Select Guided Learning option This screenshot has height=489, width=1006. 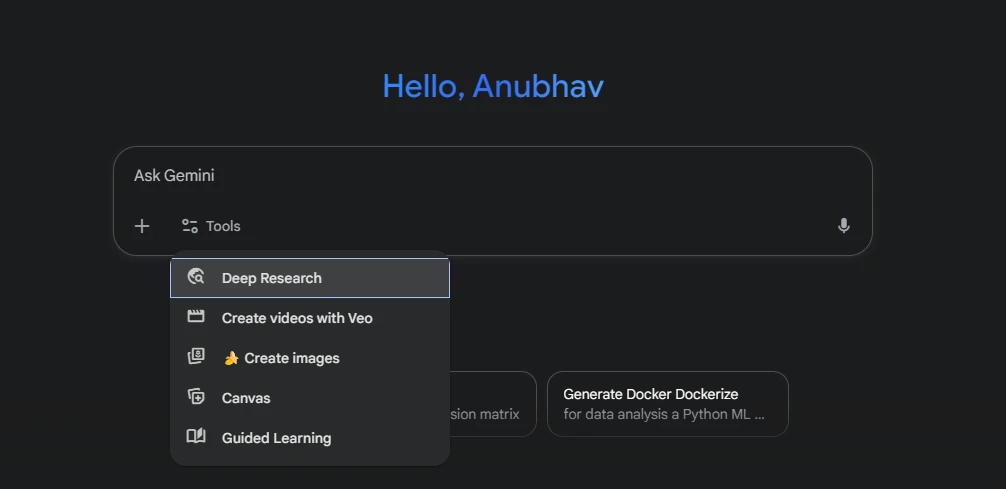tap(310, 438)
